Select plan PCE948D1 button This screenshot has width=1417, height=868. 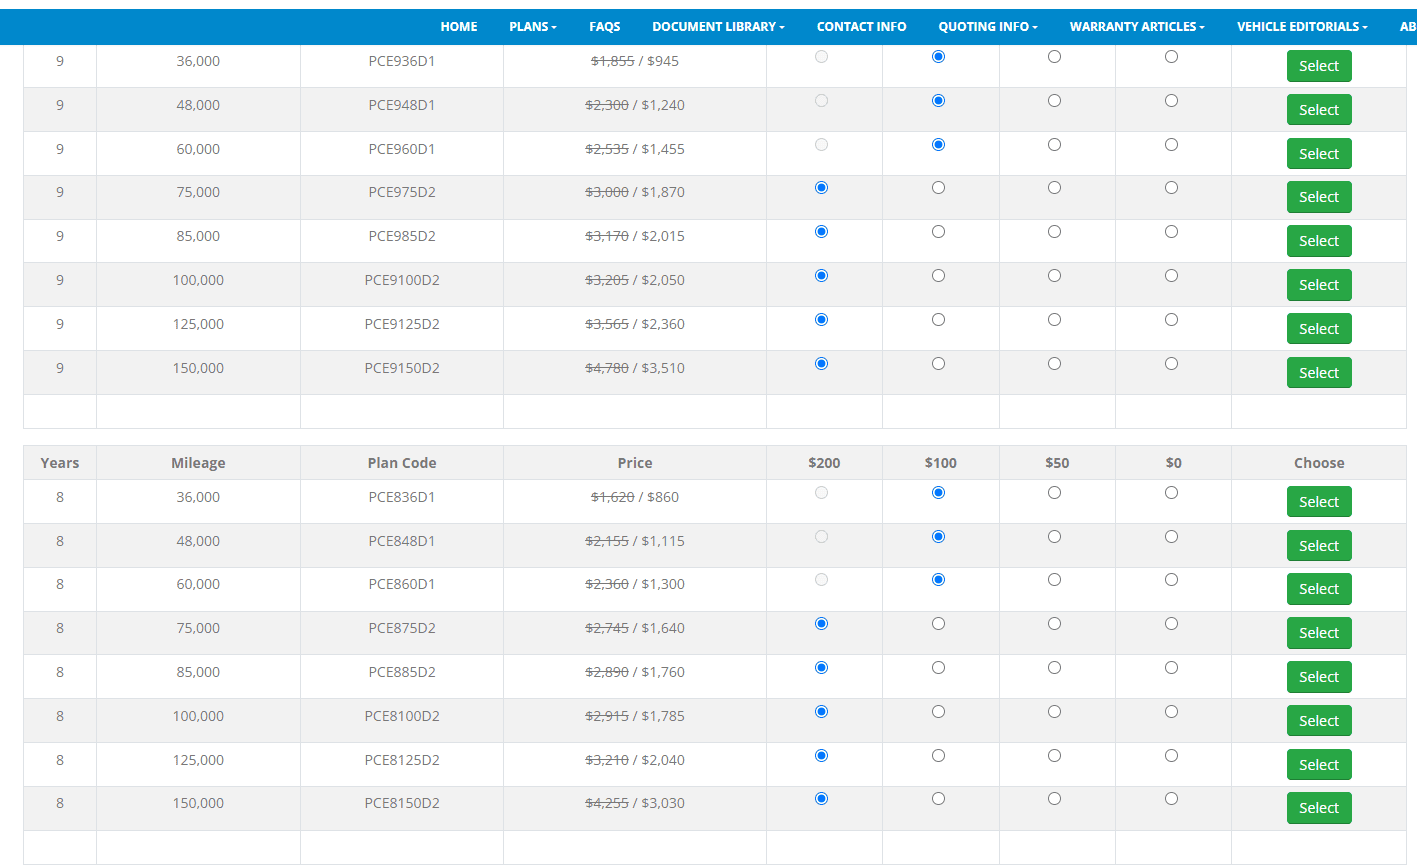[x=1319, y=110]
